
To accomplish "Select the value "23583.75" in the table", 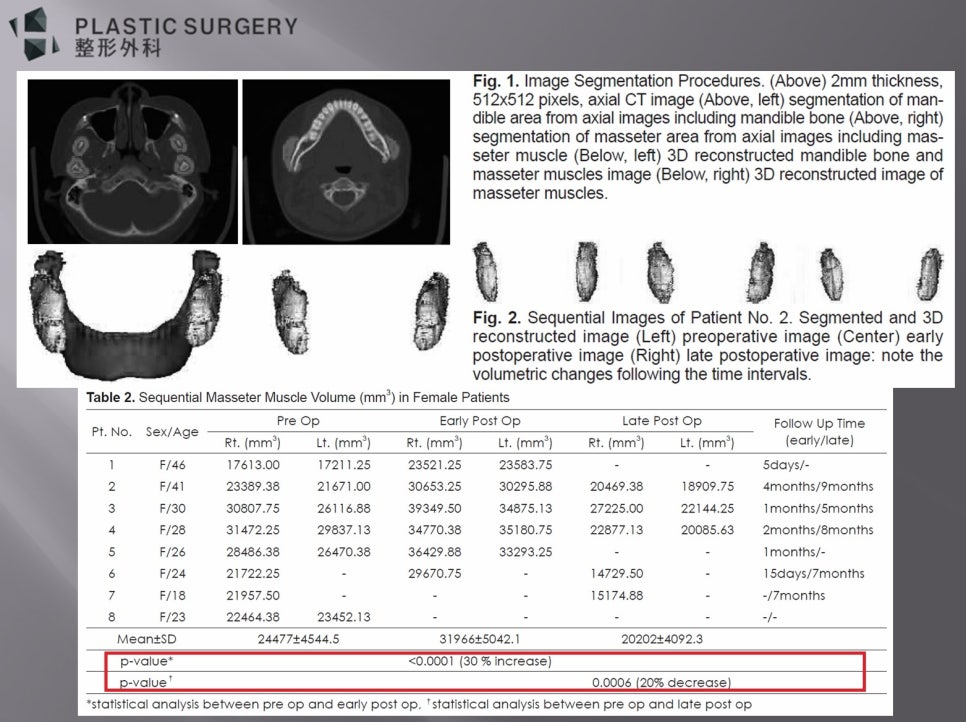I will pyautogui.click(x=526, y=465).
